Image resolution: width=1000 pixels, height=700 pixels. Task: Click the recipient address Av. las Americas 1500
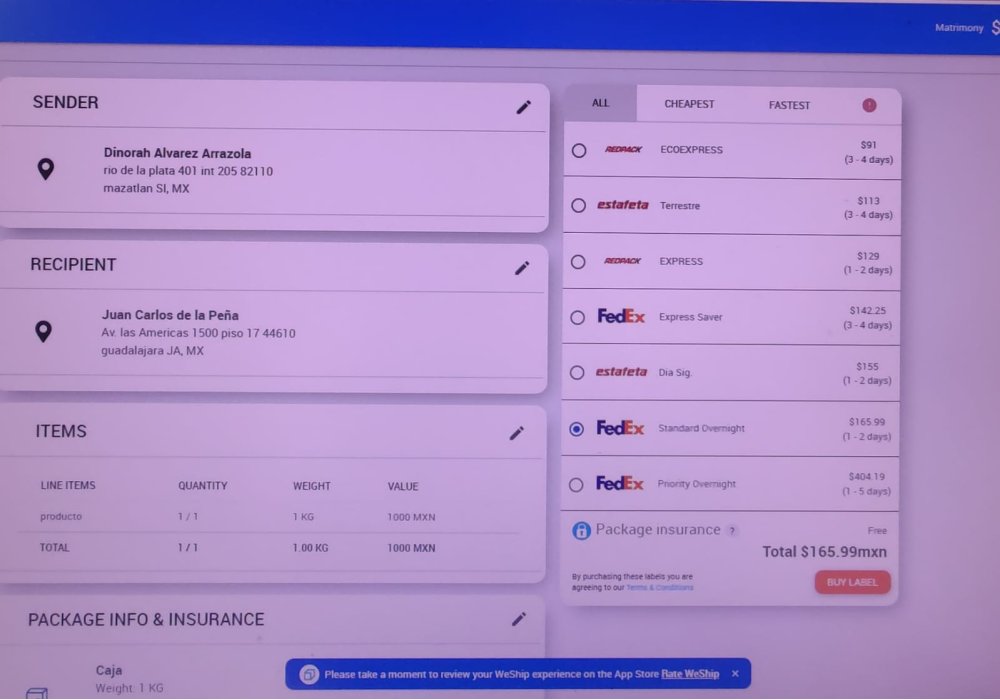[x=198, y=333]
